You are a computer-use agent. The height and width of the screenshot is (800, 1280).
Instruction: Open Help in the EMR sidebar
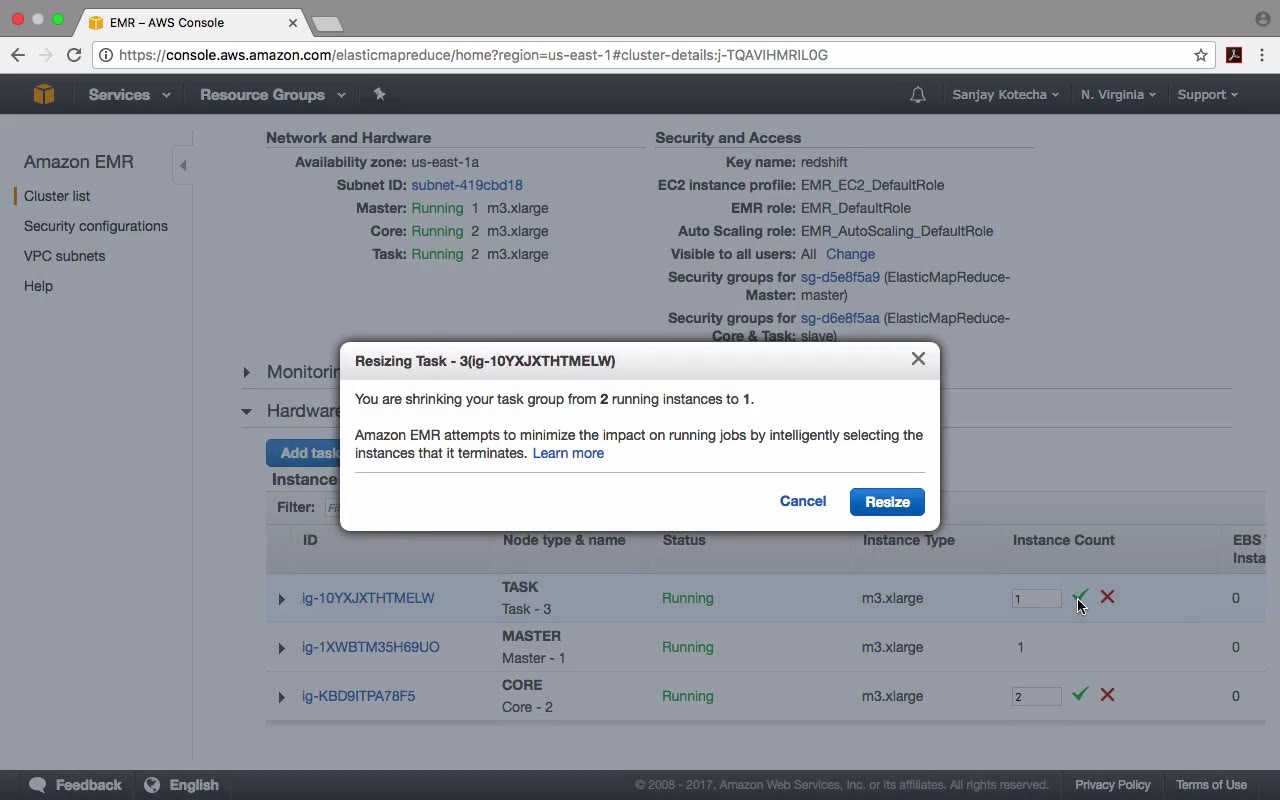38,286
